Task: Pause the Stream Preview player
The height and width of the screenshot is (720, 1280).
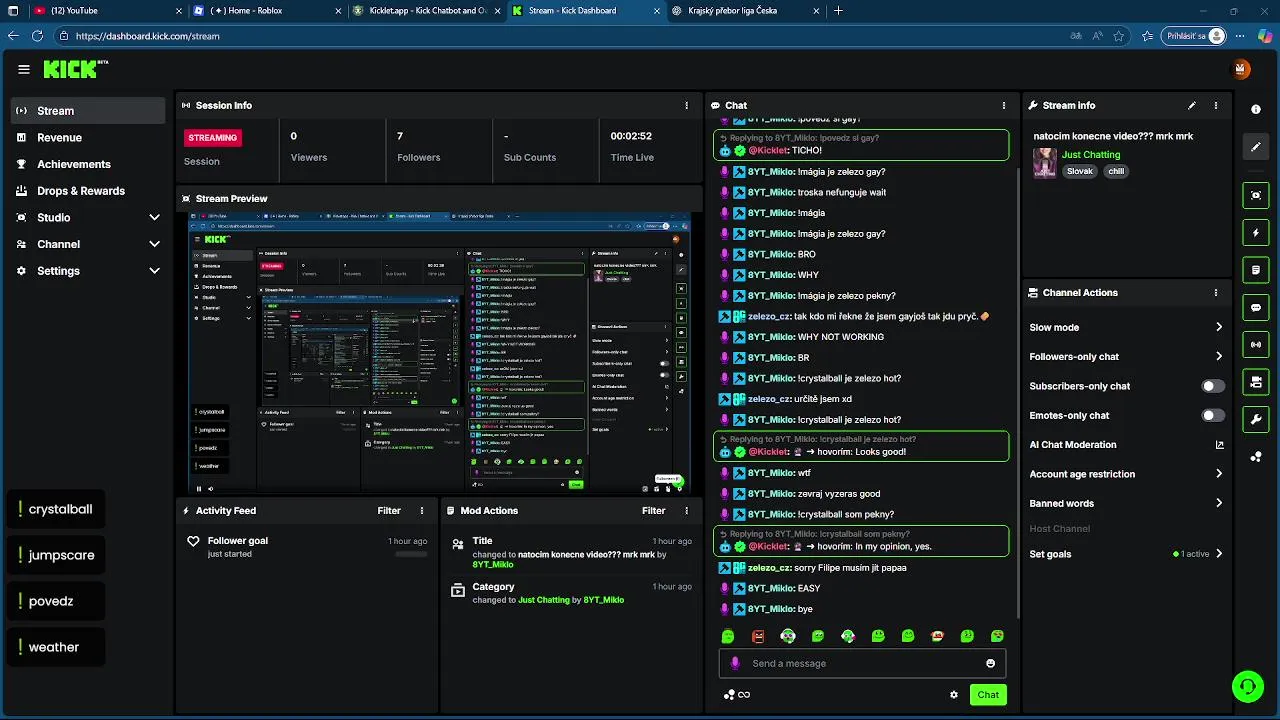Action: coord(198,489)
